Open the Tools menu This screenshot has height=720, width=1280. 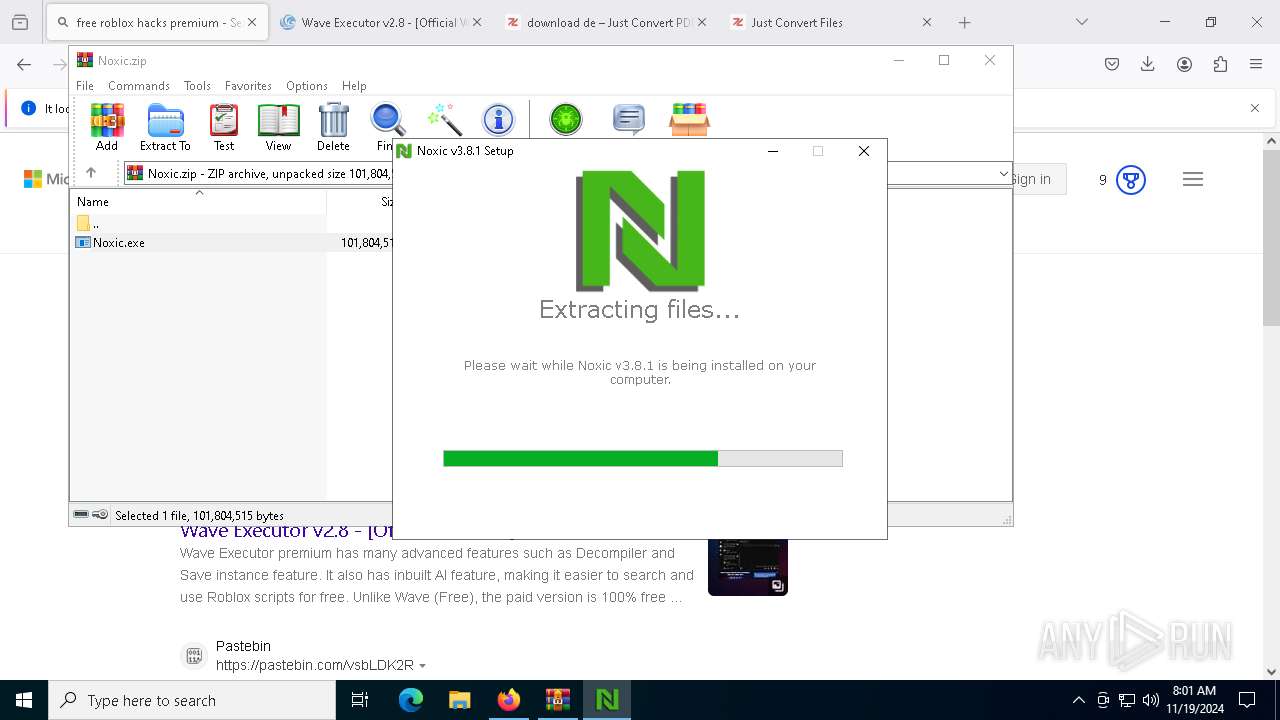[197, 86]
